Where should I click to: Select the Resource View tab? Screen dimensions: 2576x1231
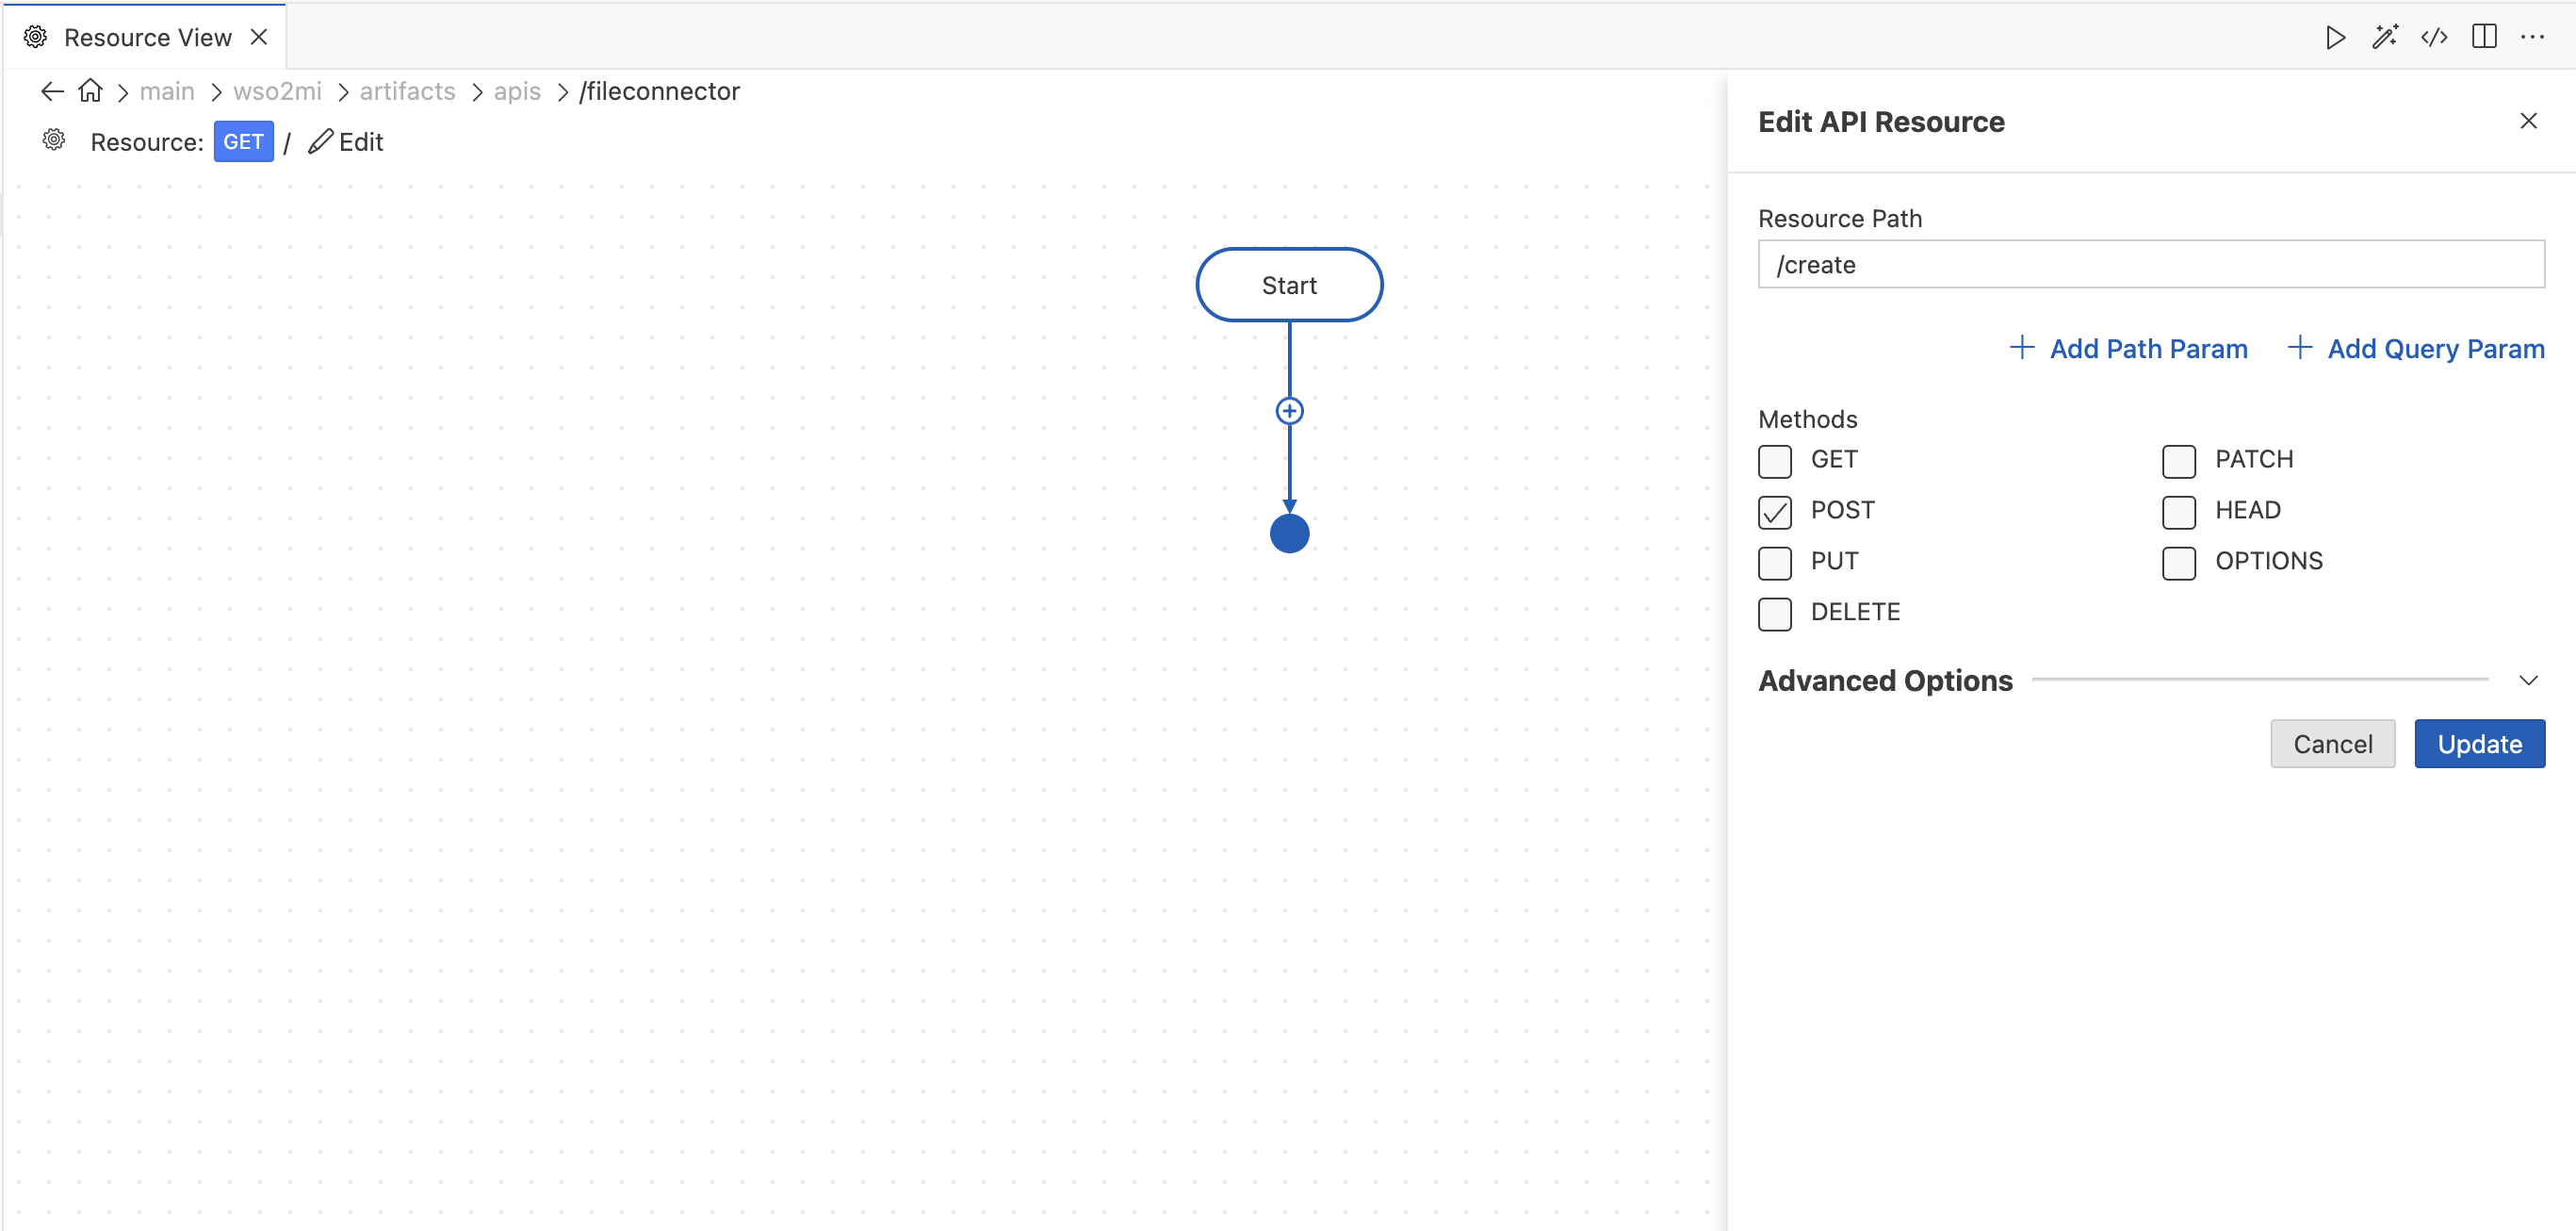coord(146,37)
